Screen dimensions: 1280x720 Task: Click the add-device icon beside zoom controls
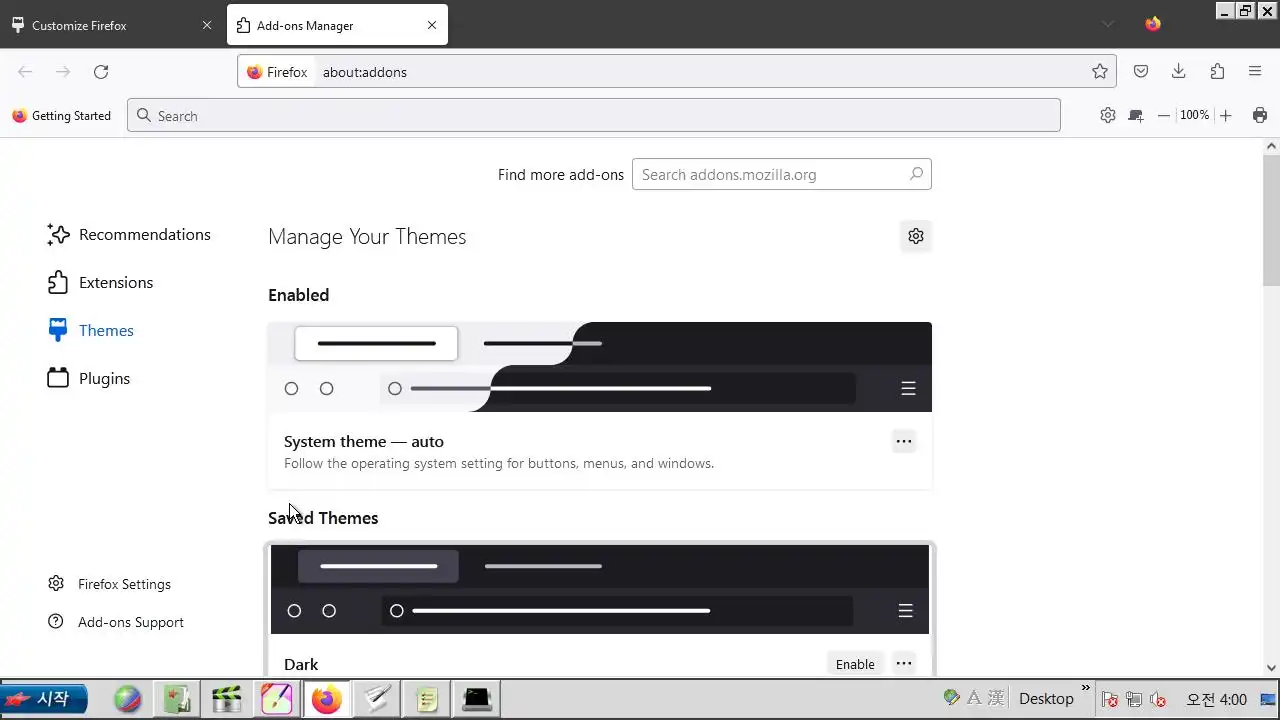click(x=1136, y=115)
